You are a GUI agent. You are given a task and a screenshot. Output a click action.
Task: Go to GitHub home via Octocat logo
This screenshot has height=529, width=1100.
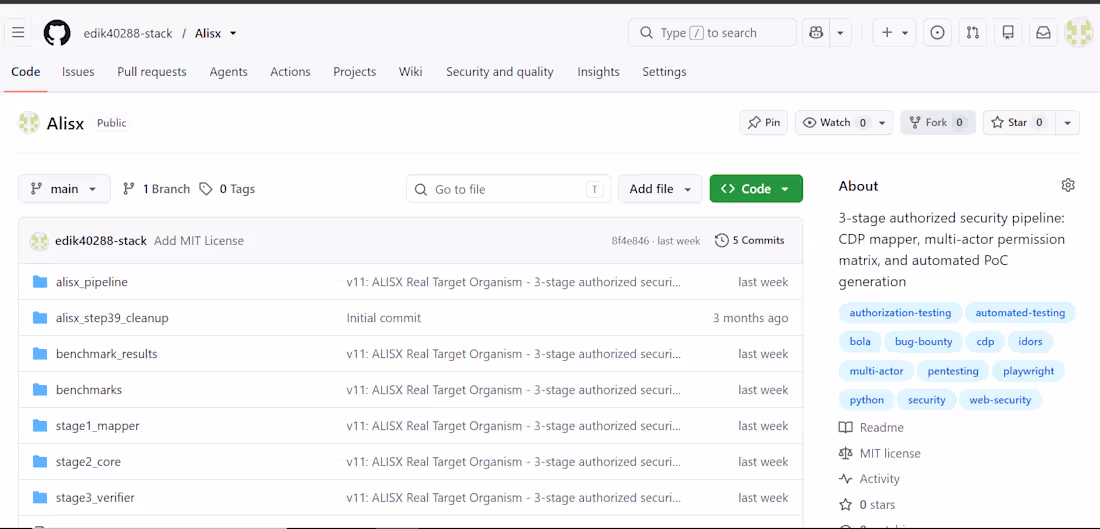(57, 33)
